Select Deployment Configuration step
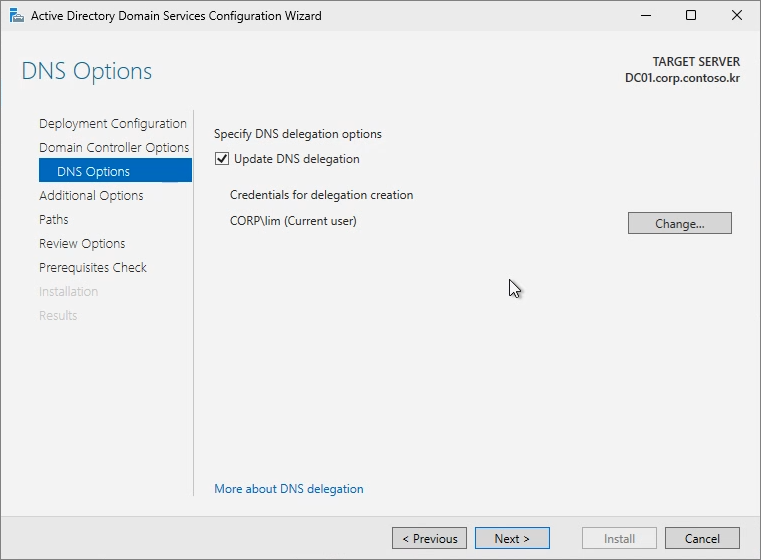This screenshot has width=761, height=560. (x=113, y=124)
